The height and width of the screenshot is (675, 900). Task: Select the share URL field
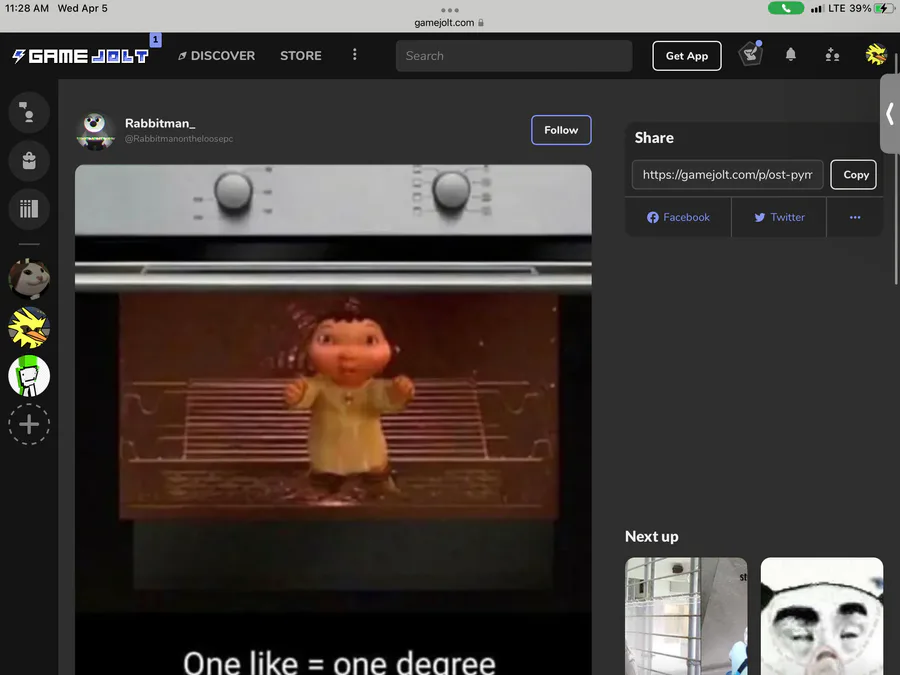point(727,174)
